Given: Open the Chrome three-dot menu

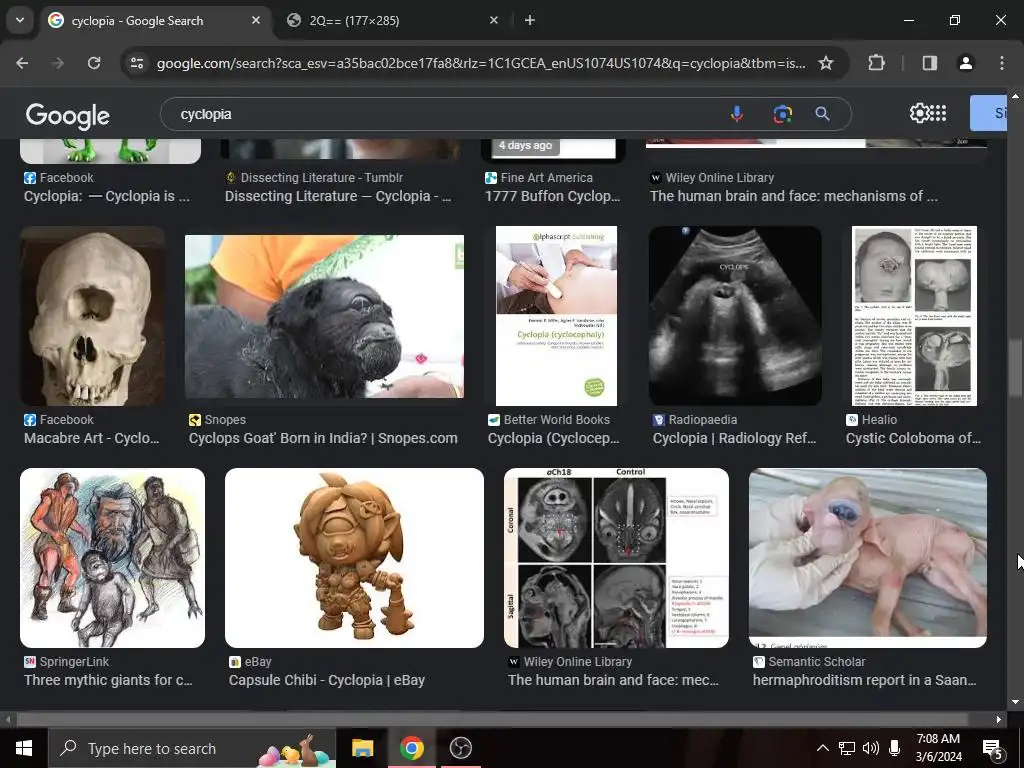Looking at the screenshot, I should click(x=1001, y=63).
